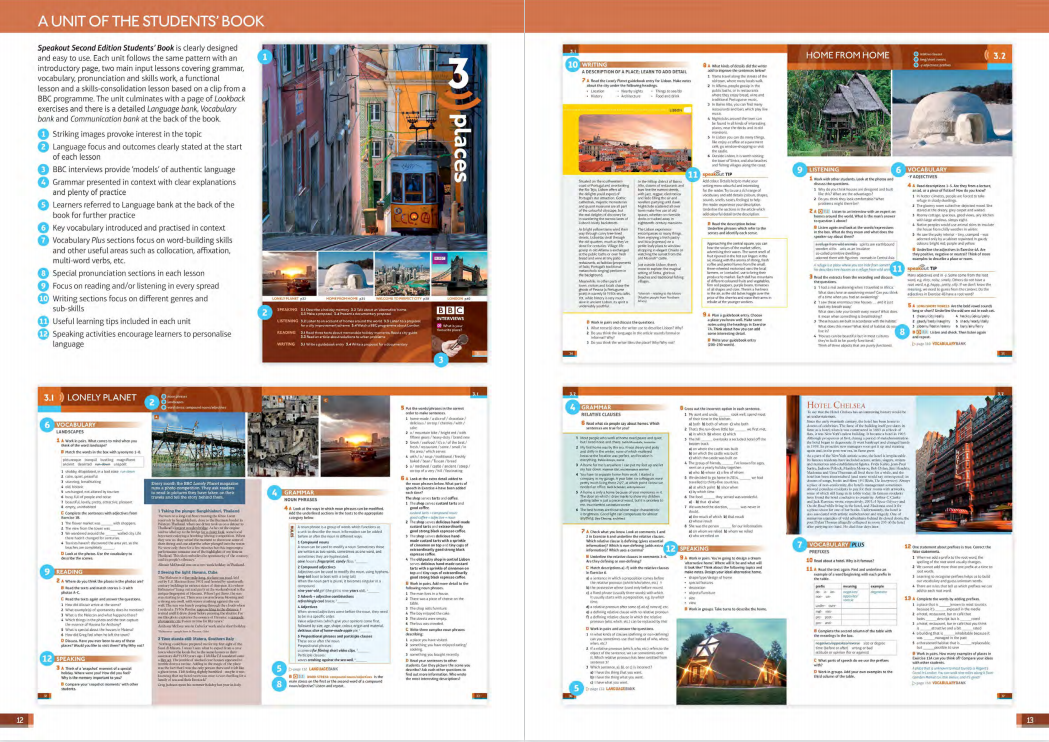1049x742 pixels.
Task: Click "Useful learning tips included in each unit"
Action: [121, 321]
